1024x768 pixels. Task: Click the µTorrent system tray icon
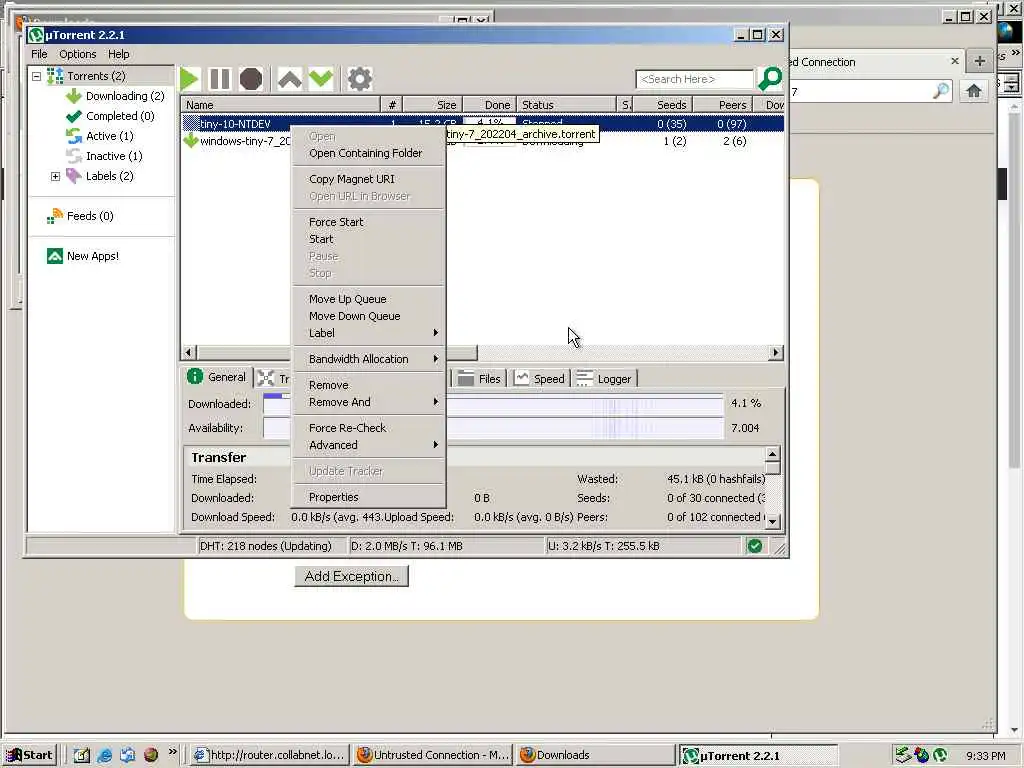point(940,756)
